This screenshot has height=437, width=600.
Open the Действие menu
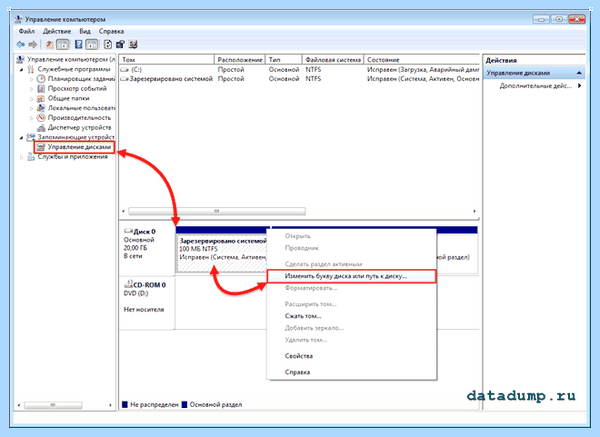[x=57, y=31]
